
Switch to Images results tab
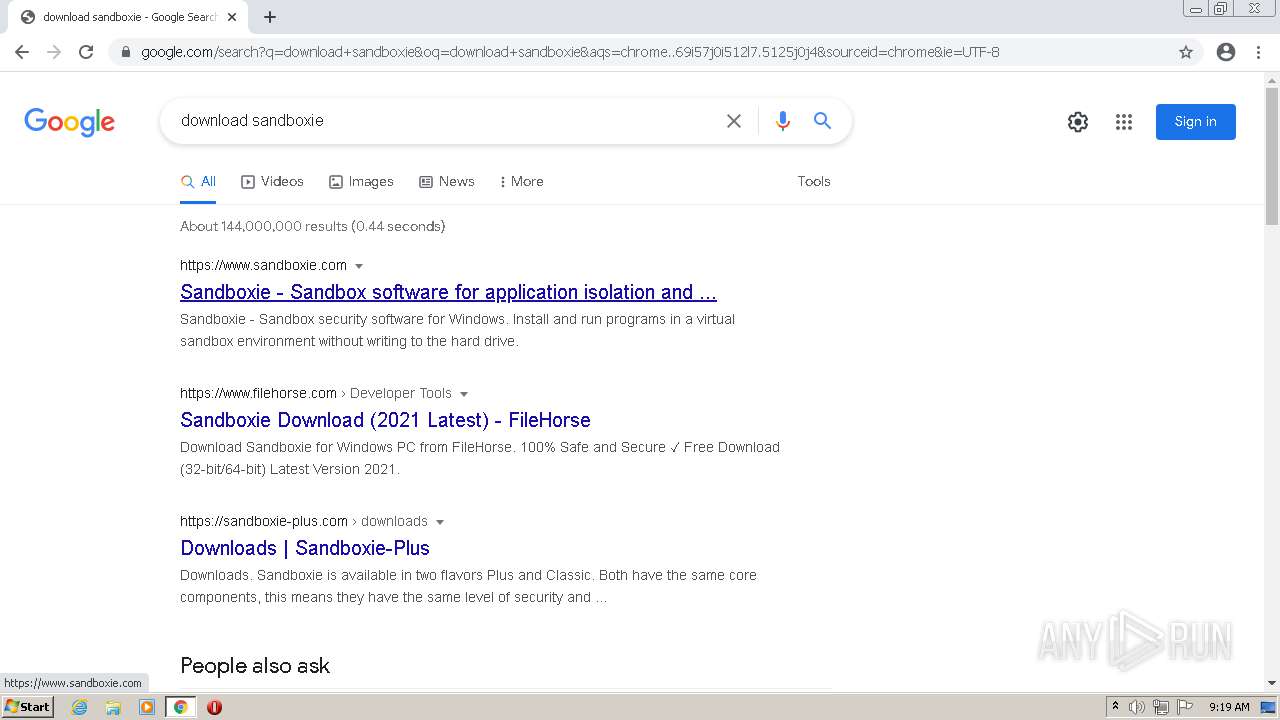361,182
